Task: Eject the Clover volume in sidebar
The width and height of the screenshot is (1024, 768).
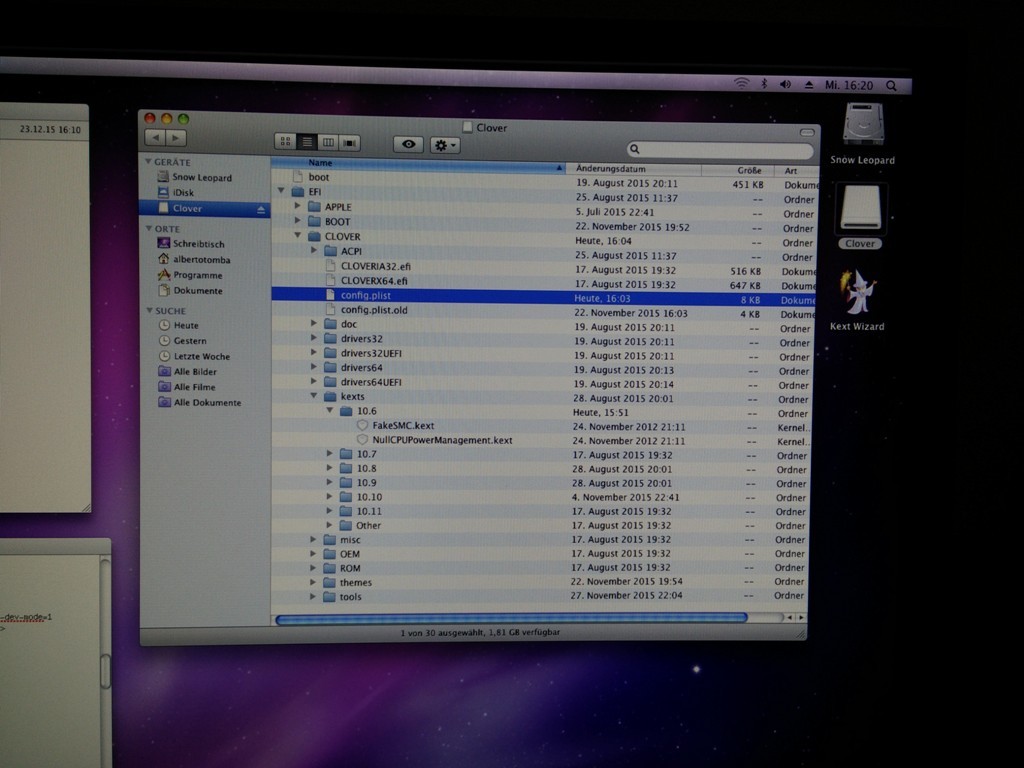Action: tap(262, 209)
